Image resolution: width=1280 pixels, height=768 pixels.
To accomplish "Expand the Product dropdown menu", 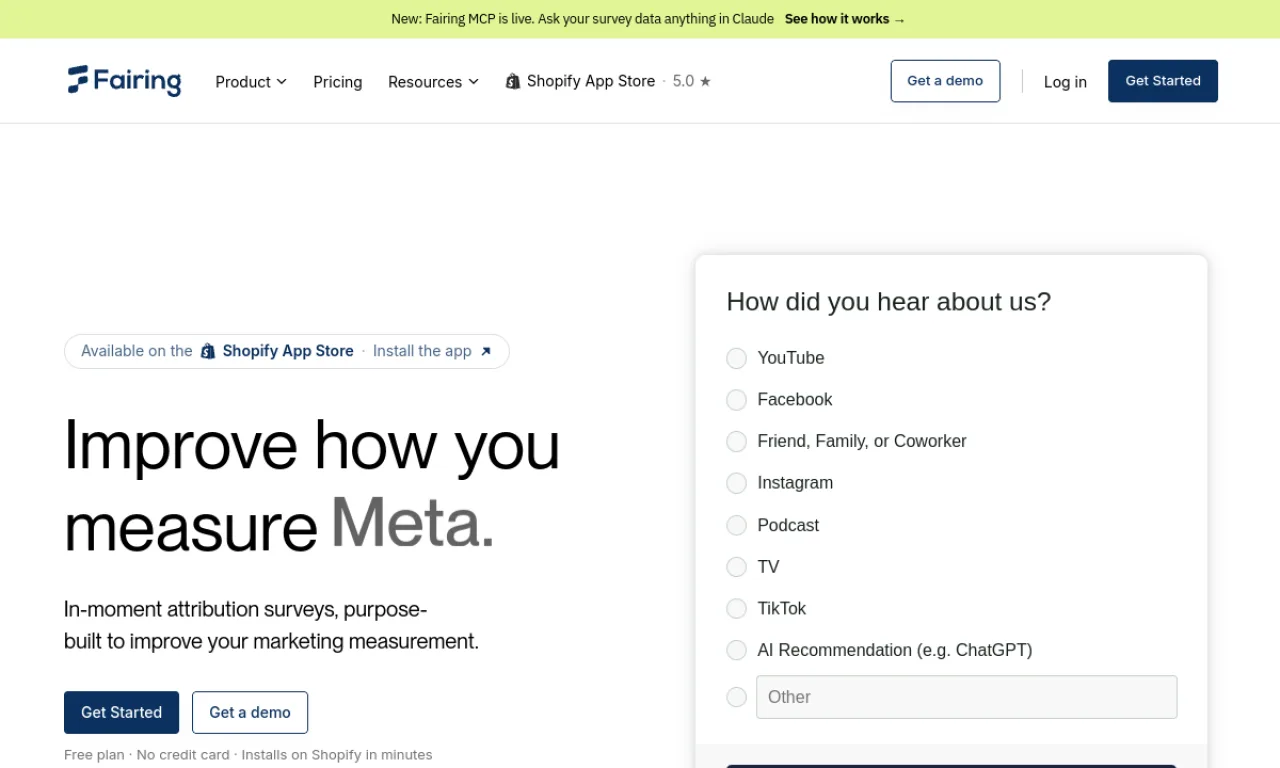I will [251, 82].
